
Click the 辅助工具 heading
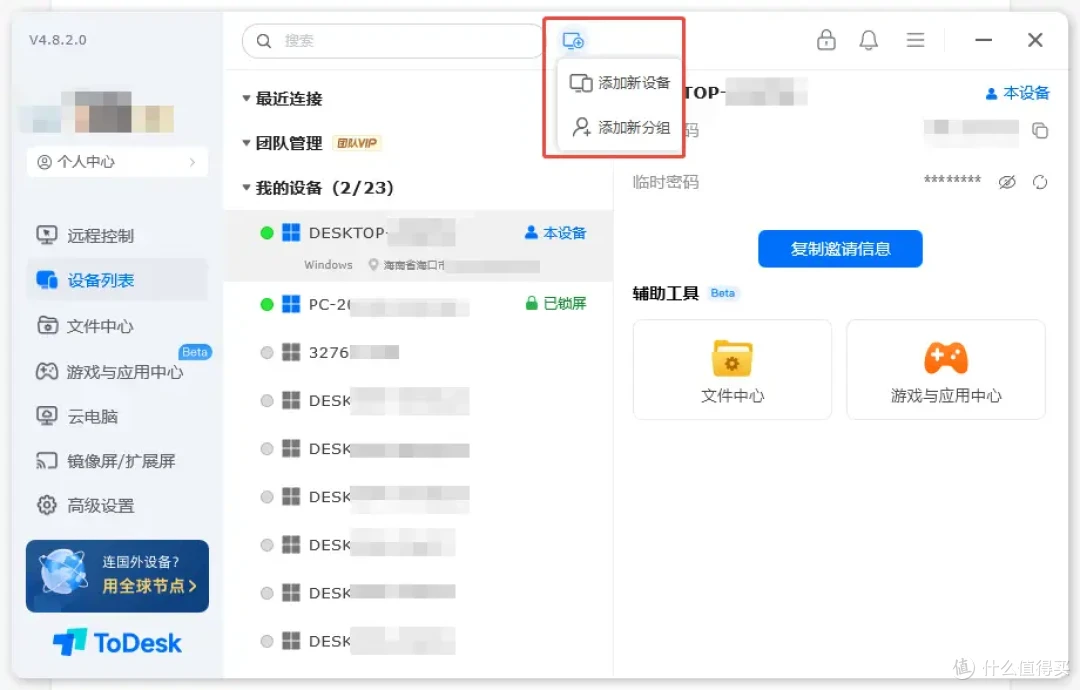click(665, 293)
